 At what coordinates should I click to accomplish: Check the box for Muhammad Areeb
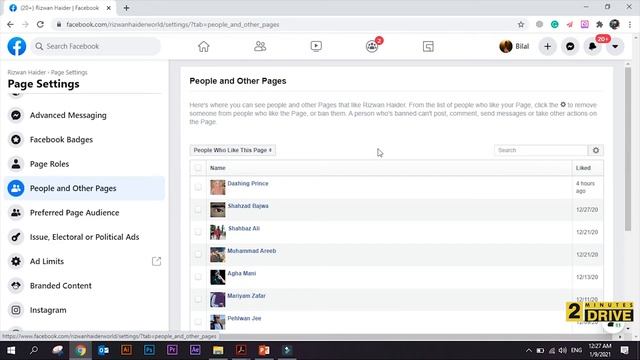(198, 254)
